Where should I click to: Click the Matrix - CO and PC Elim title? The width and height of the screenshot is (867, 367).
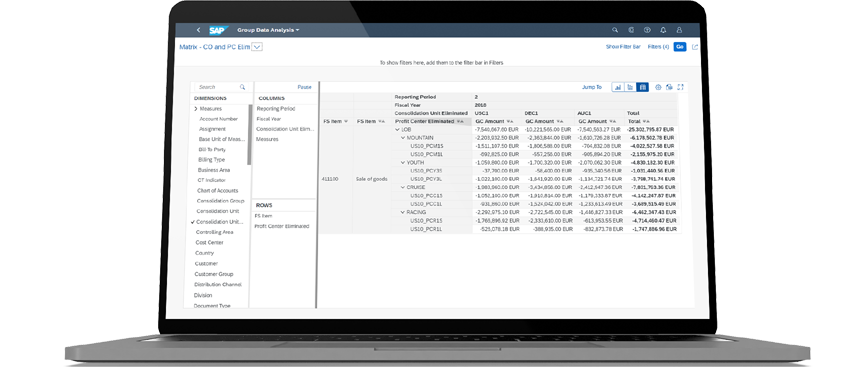(215, 47)
